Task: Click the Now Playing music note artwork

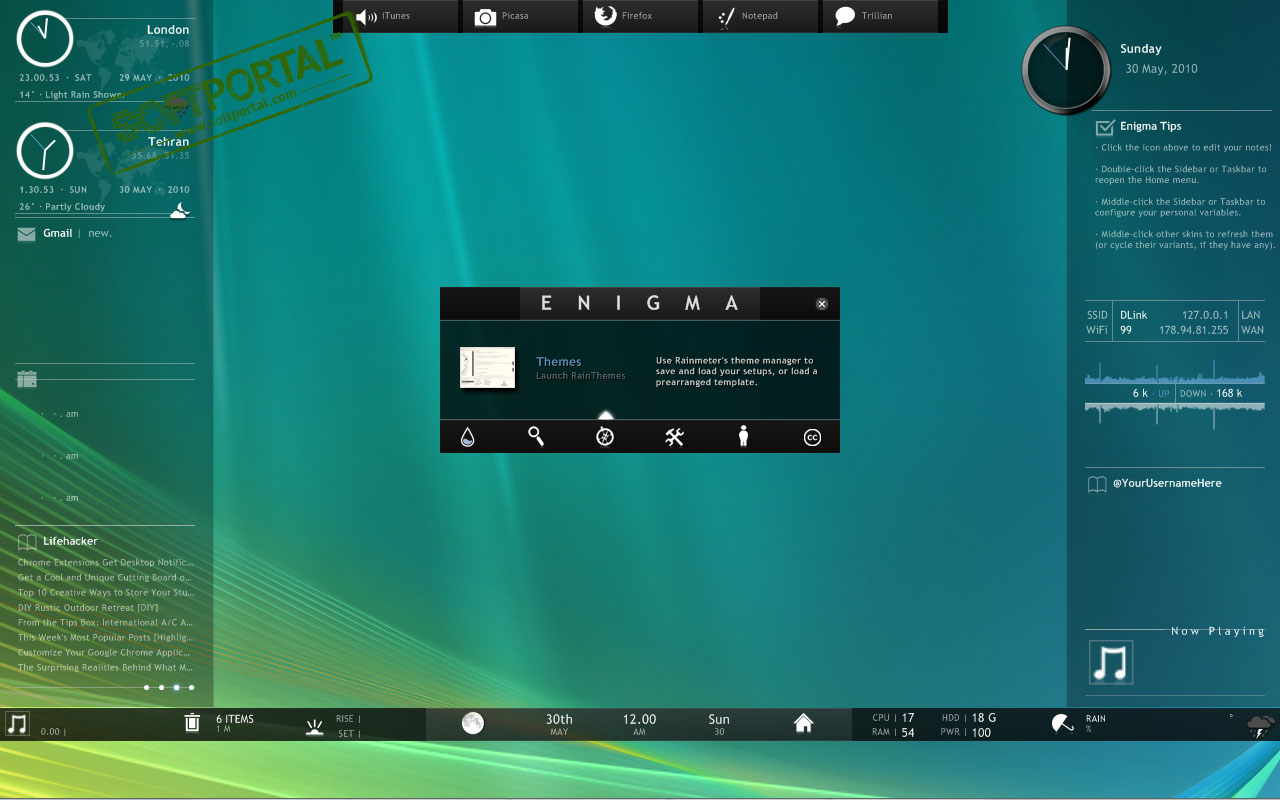Action: coord(1111,662)
